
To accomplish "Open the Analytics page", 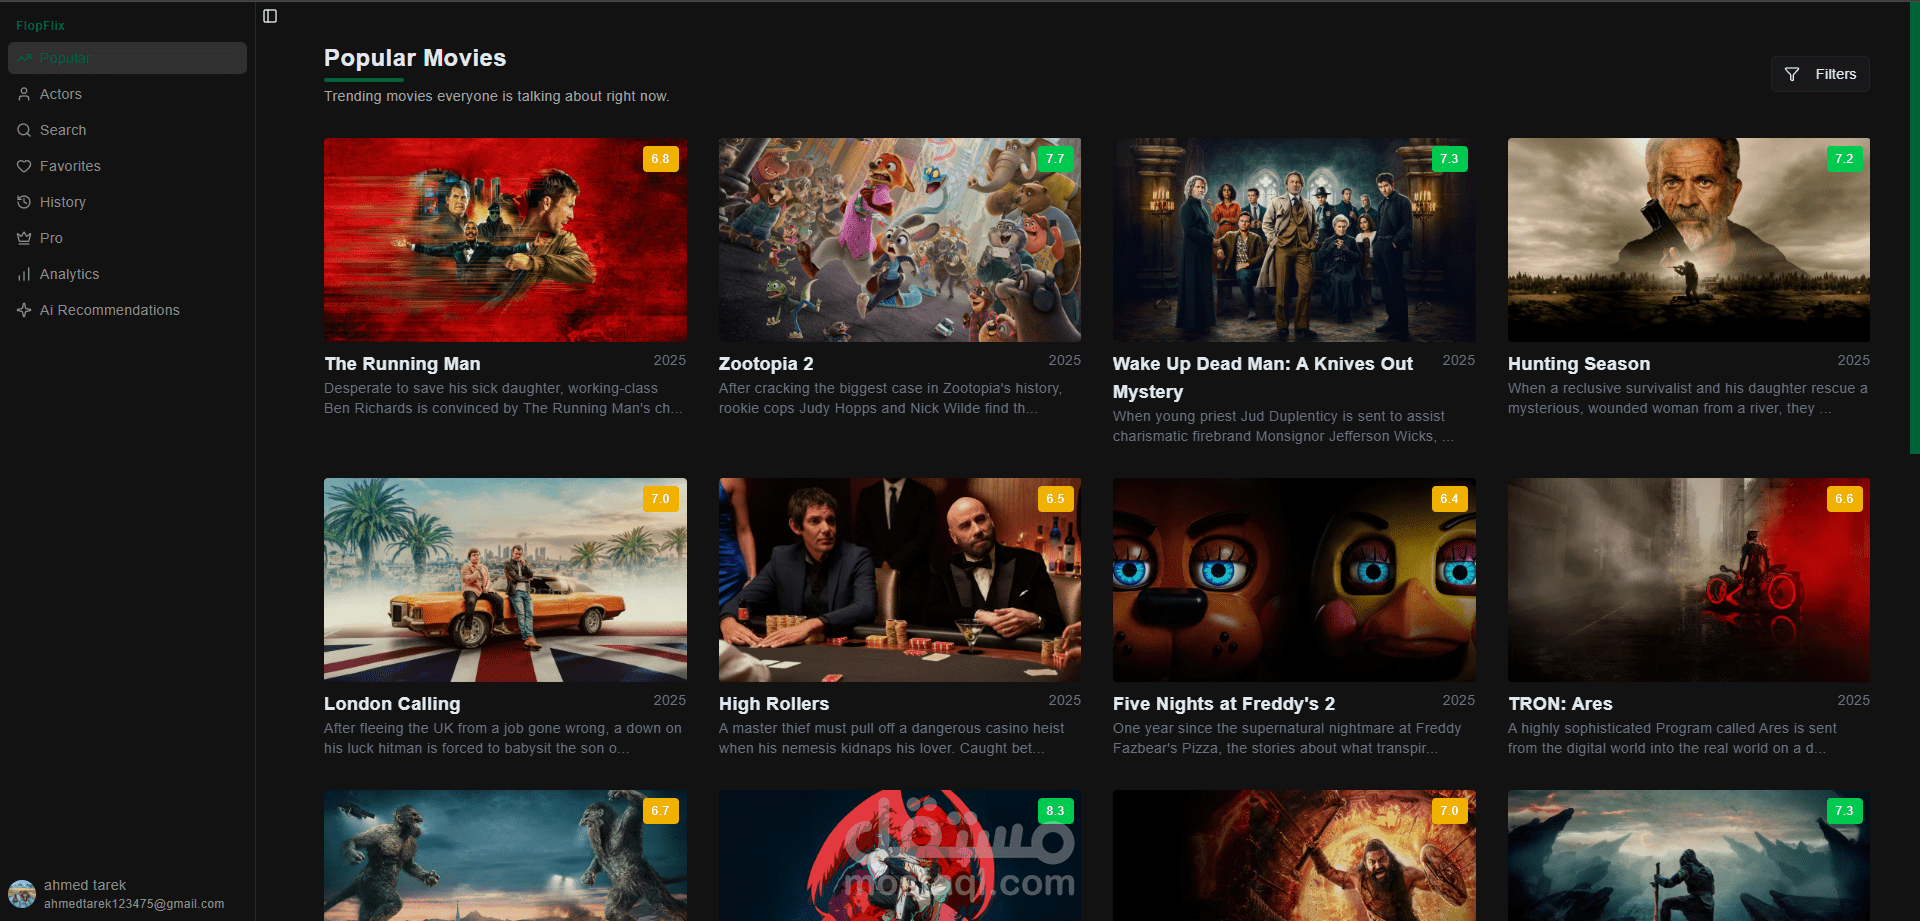I will pos(127,274).
